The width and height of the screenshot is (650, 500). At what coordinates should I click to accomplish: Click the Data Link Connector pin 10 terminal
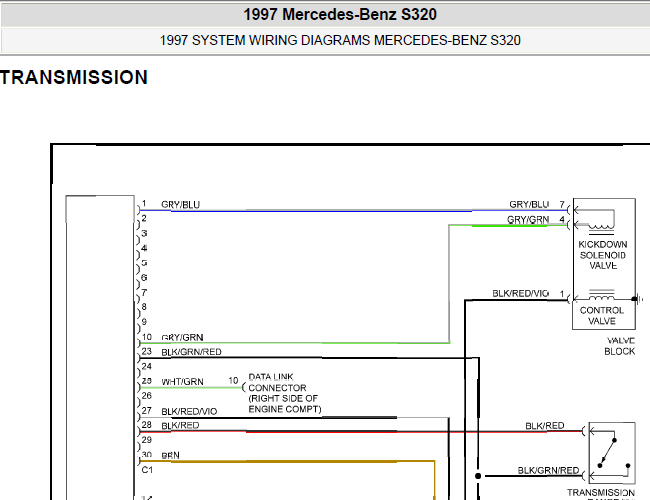point(244,388)
